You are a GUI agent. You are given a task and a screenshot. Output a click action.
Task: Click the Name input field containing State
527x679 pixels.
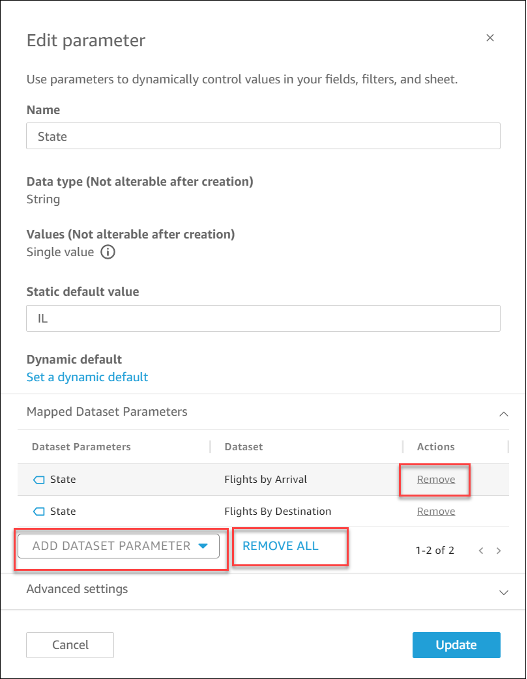click(263, 136)
